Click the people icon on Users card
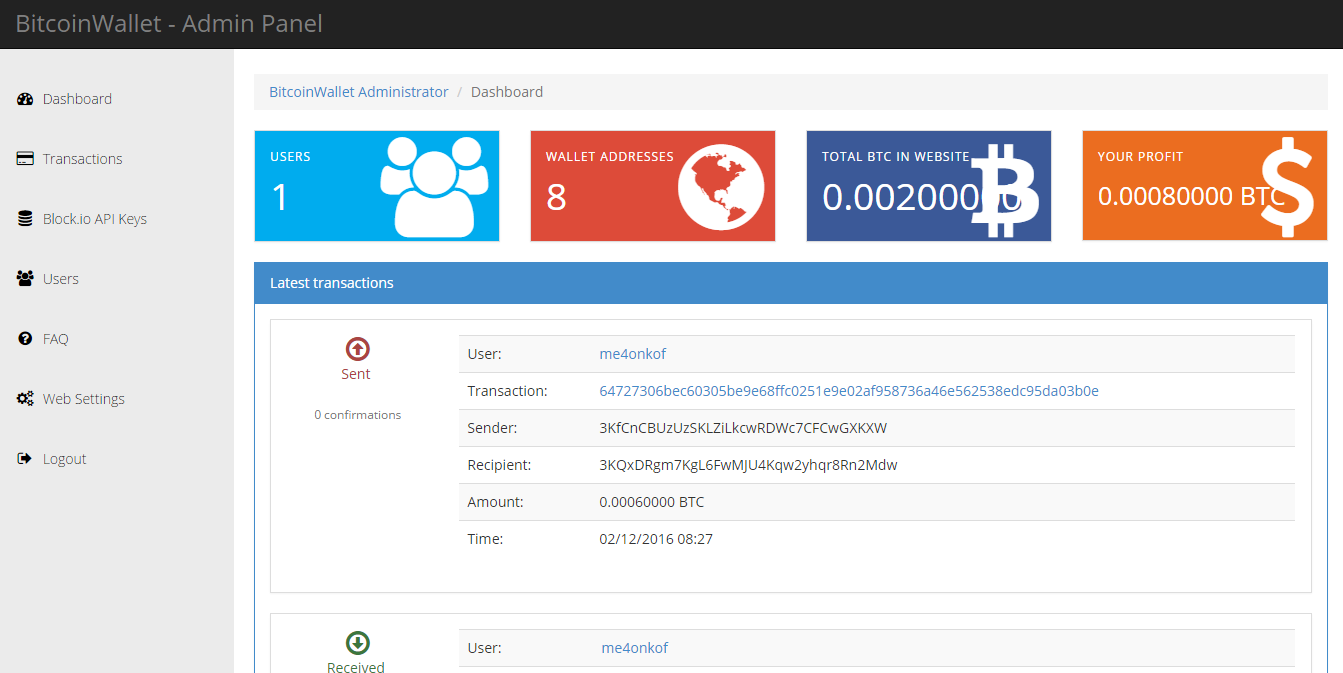The image size is (1343, 673). click(434, 186)
